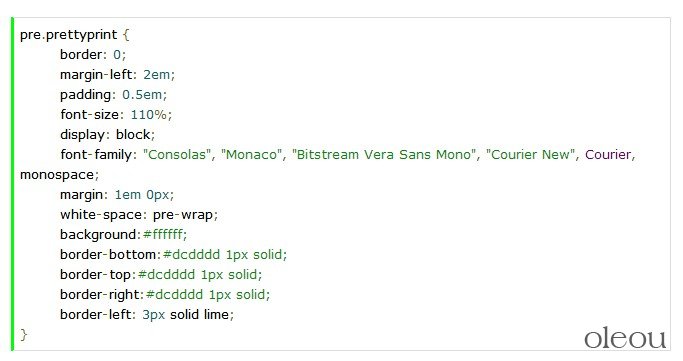683x361 pixels.
Task: Click the display: block line
Action: (107, 135)
